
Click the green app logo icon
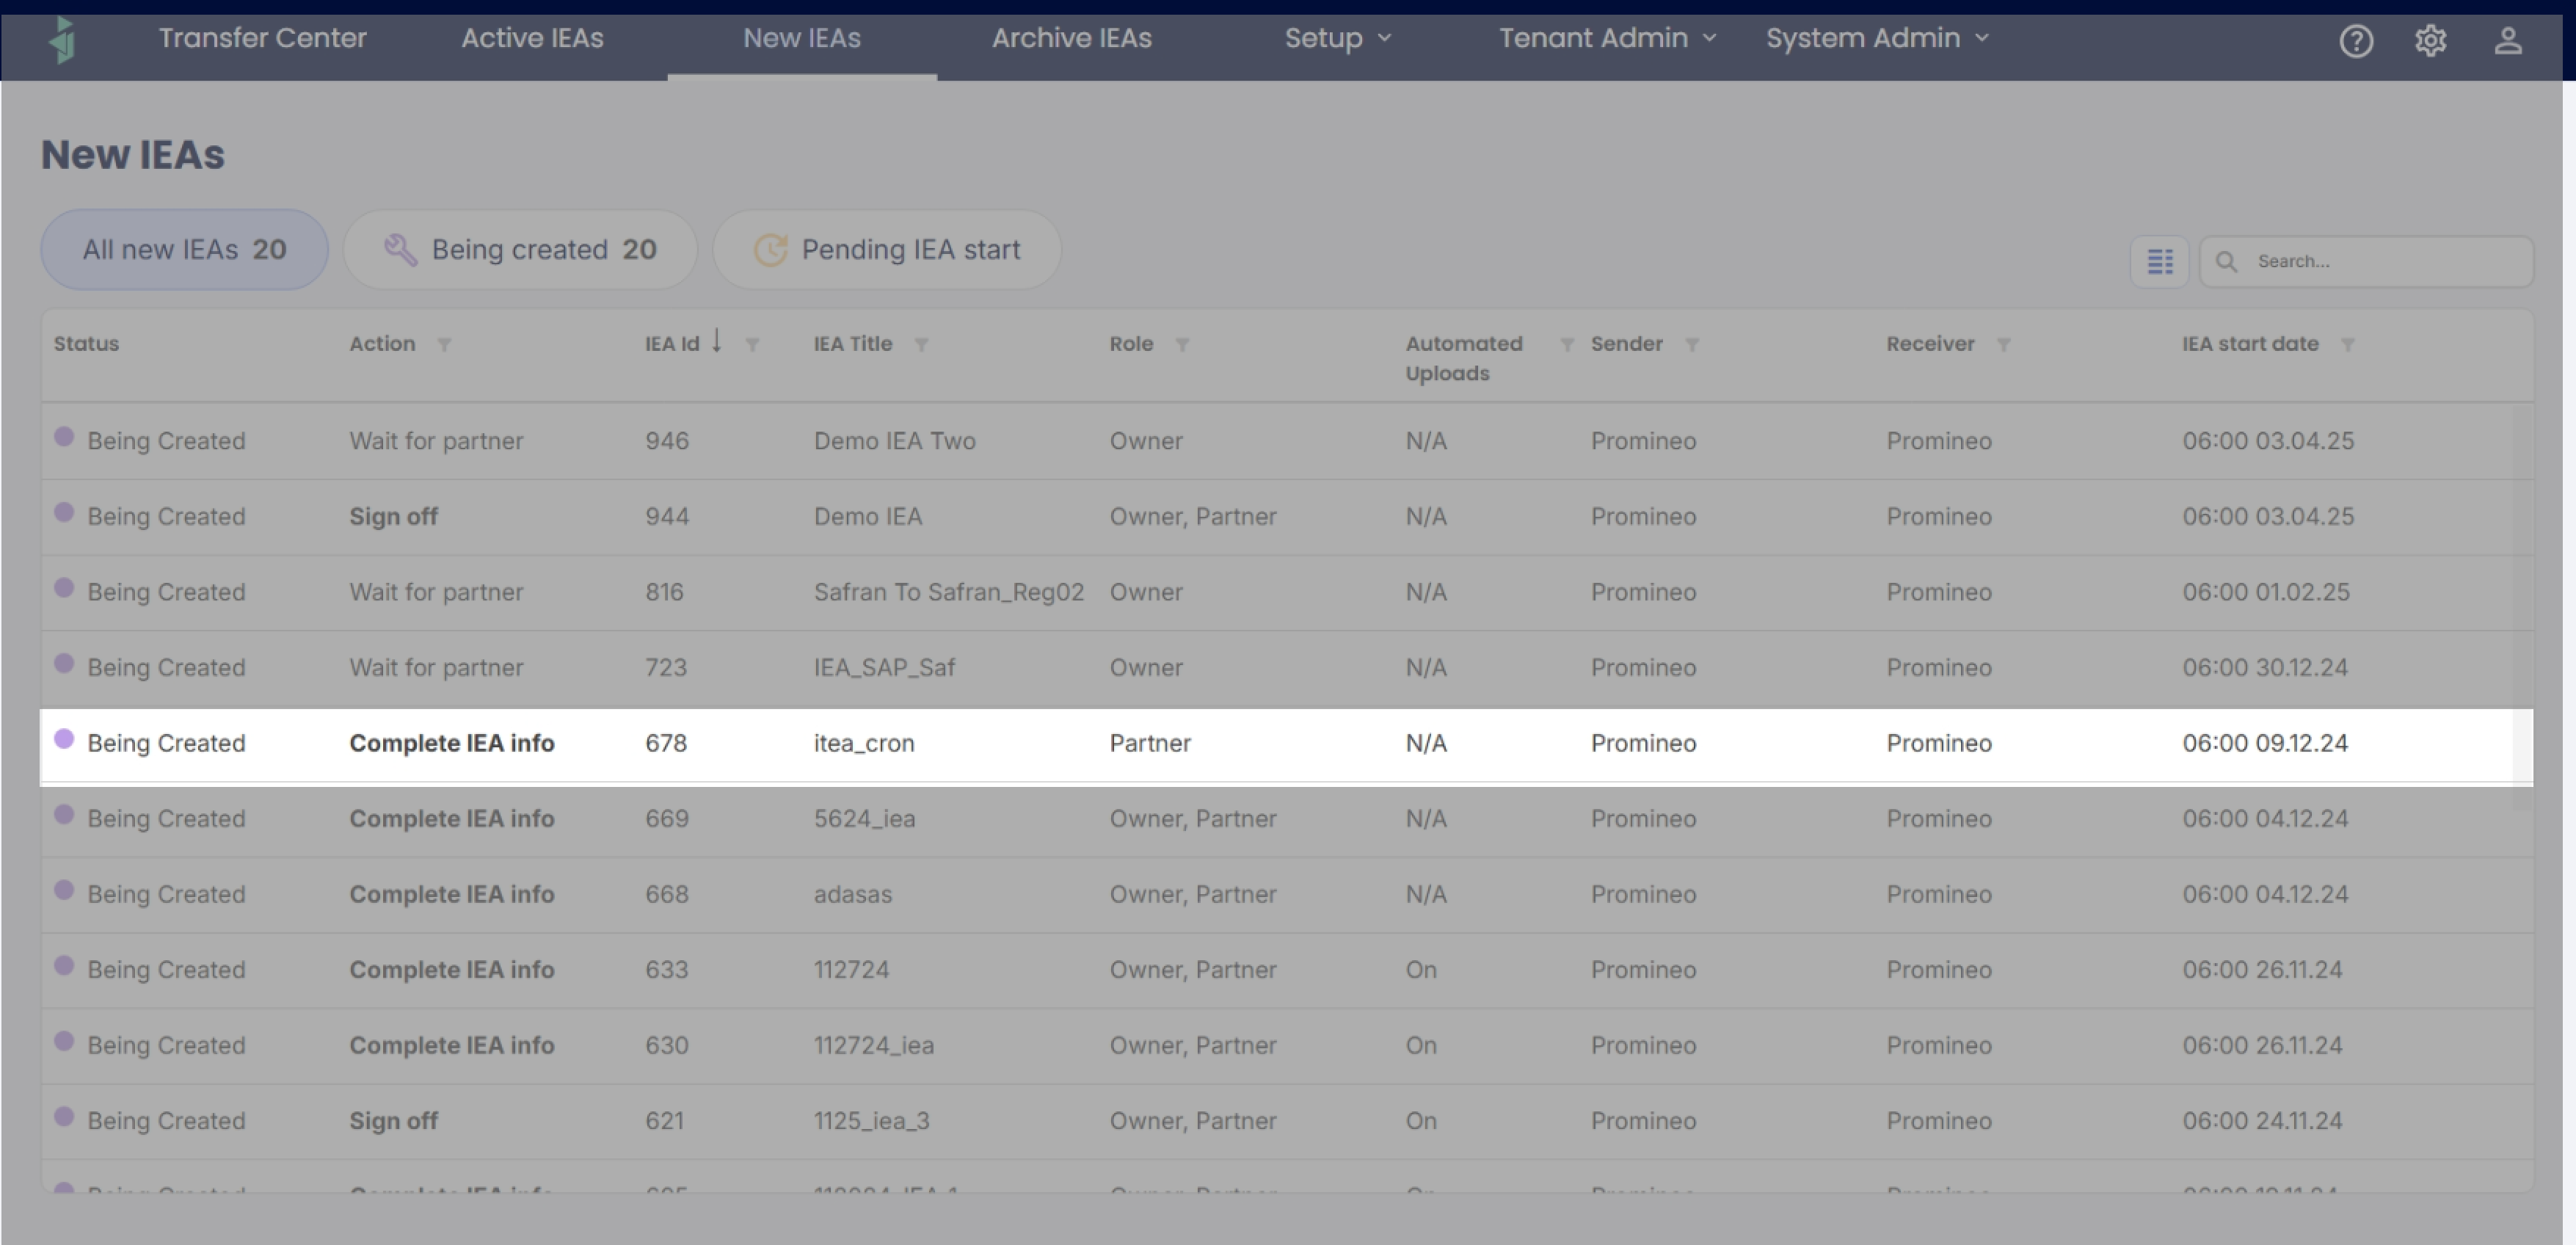click(63, 40)
